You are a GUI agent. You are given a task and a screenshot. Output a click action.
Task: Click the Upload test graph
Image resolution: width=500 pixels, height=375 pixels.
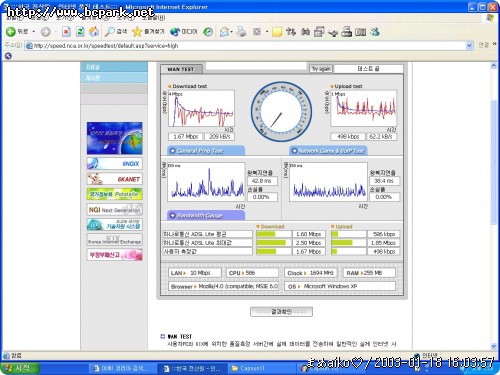point(363,109)
